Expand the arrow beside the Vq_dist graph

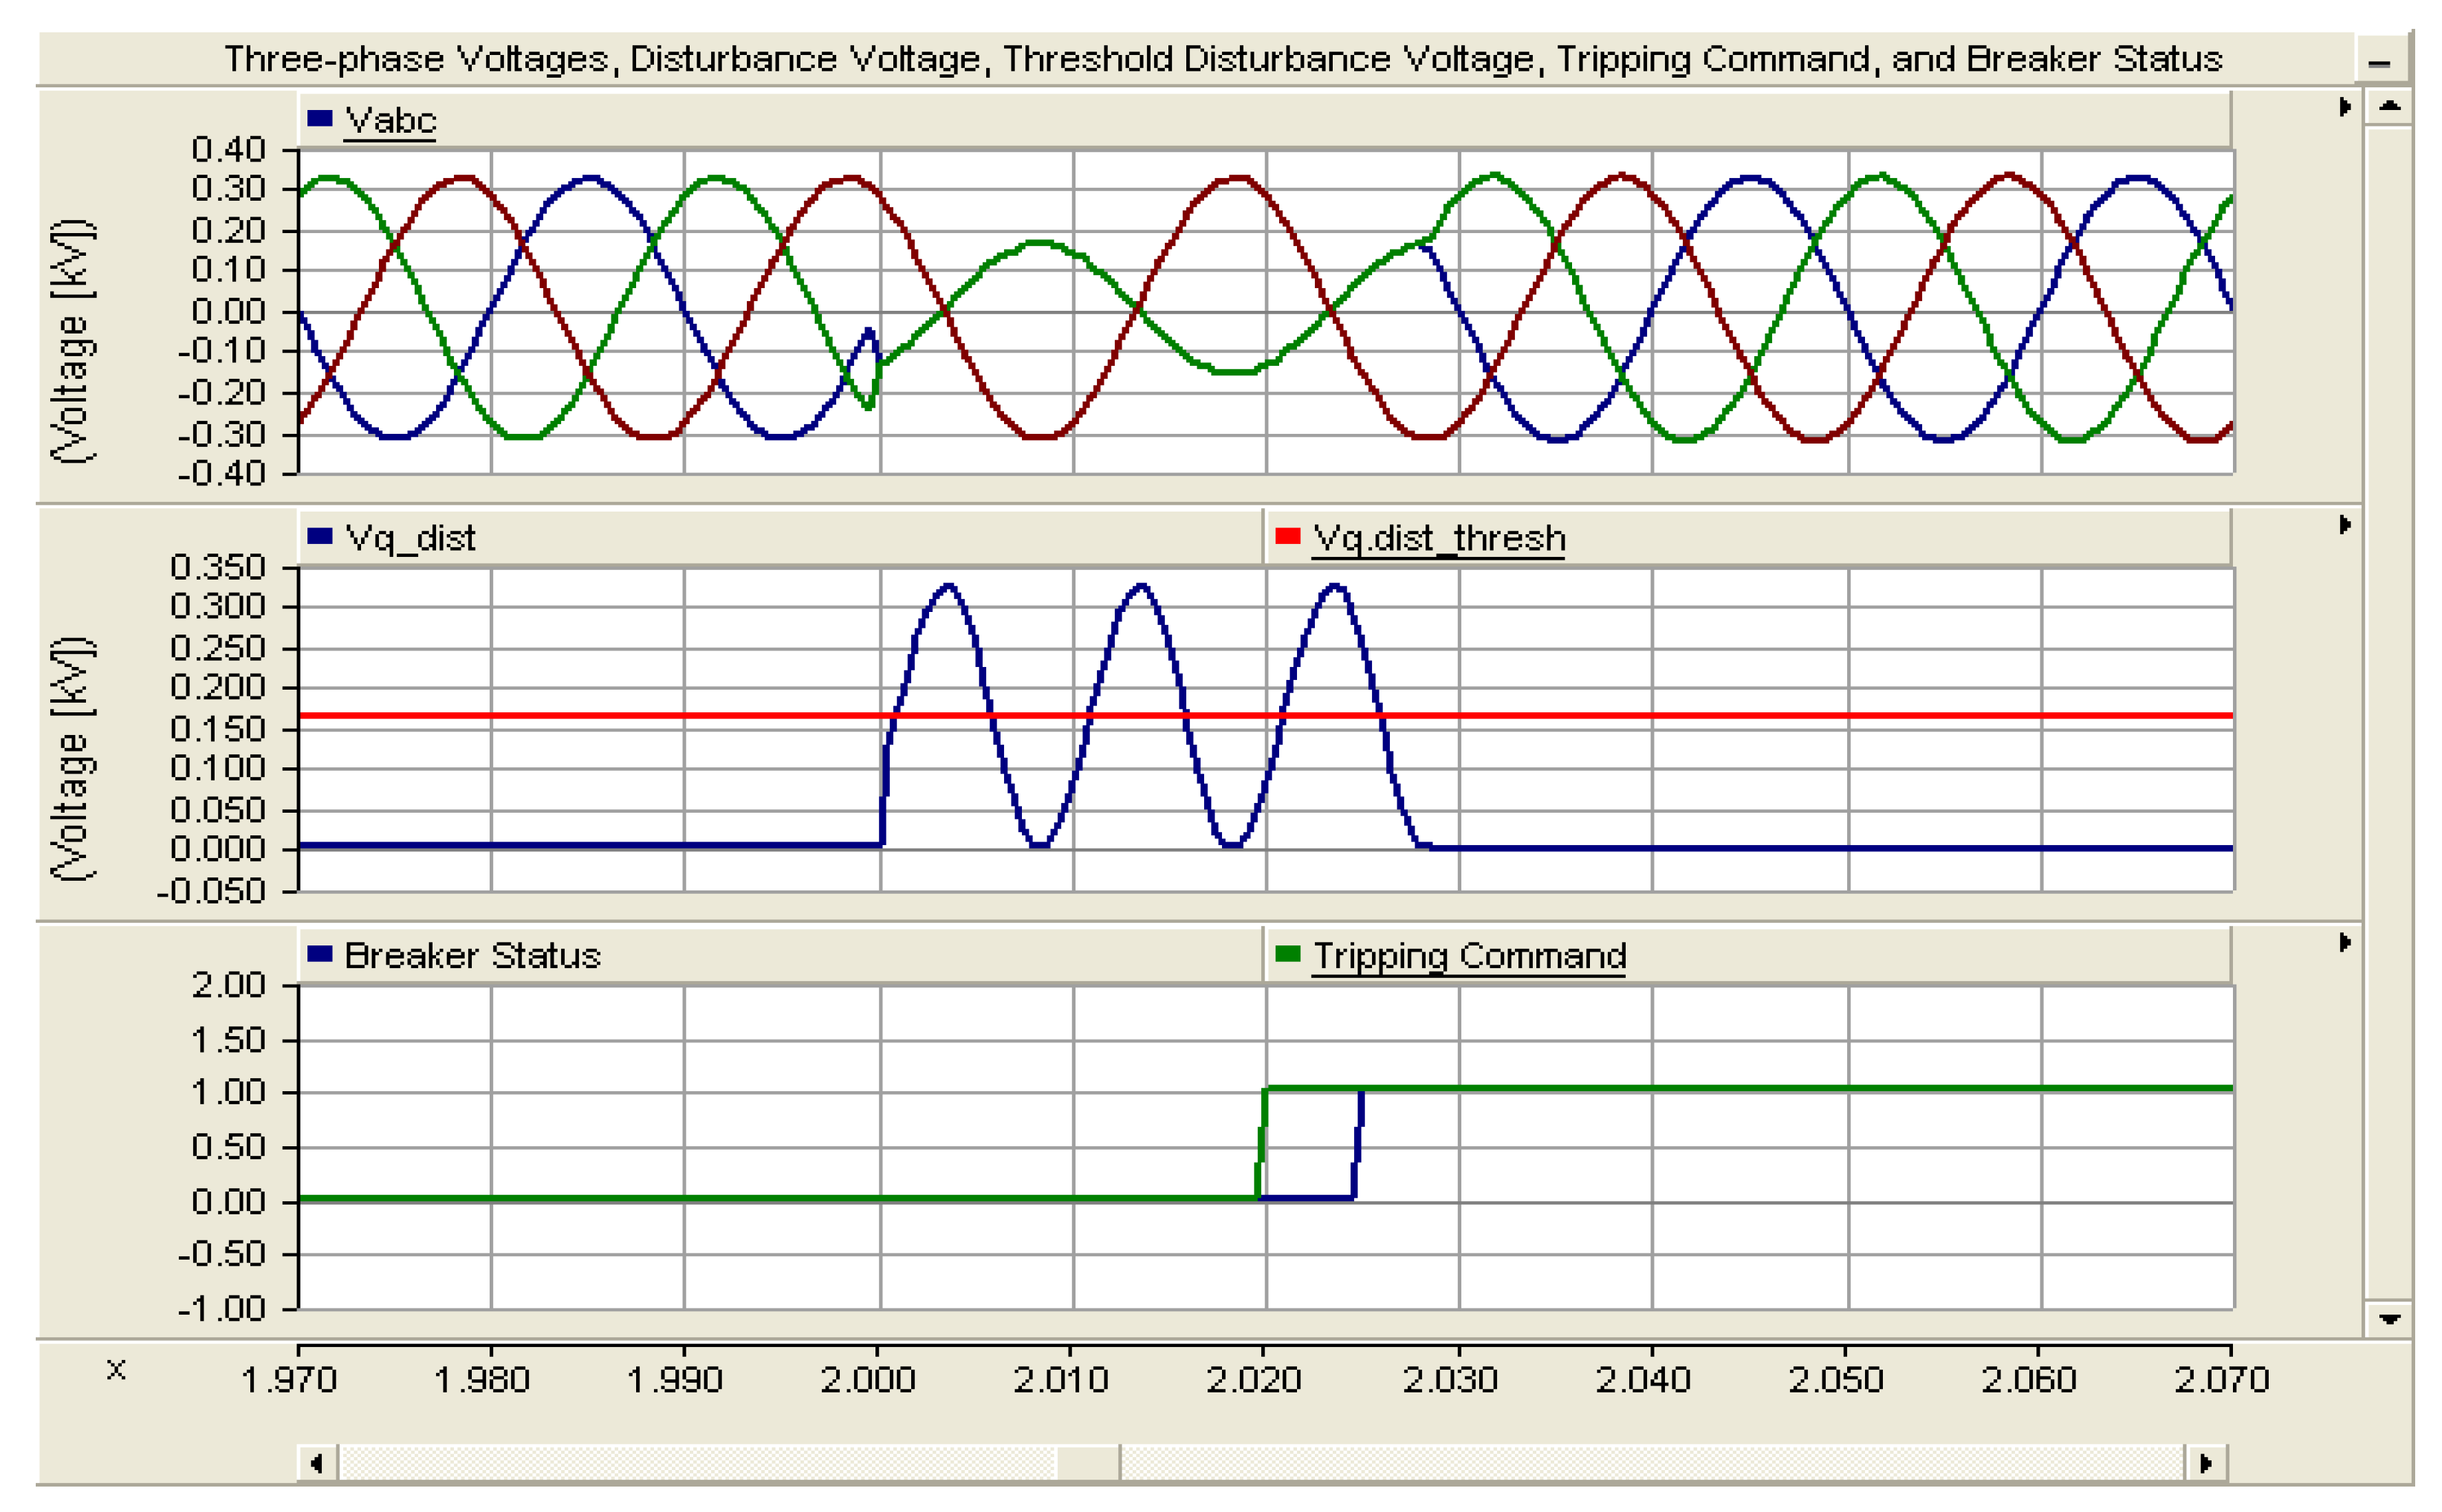2344,525
